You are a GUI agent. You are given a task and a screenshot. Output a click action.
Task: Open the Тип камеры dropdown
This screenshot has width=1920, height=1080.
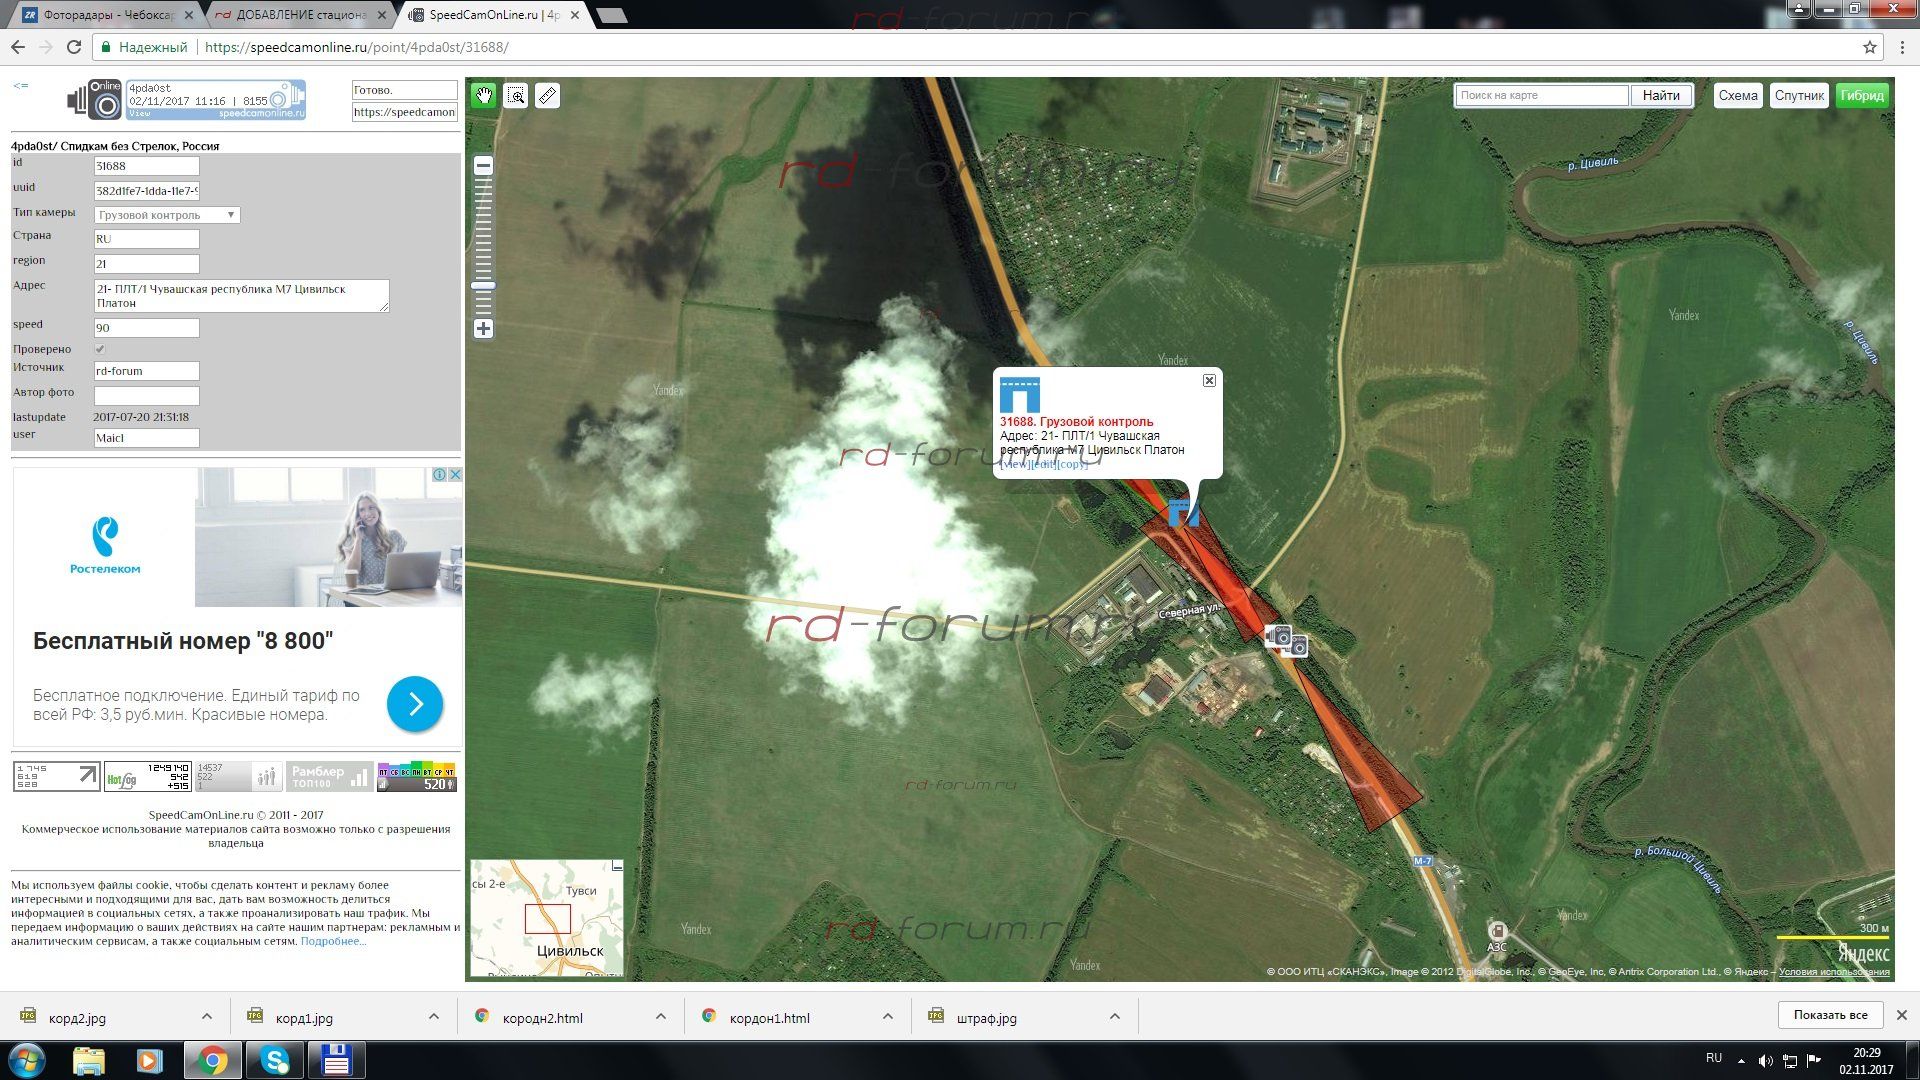(x=167, y=215)
